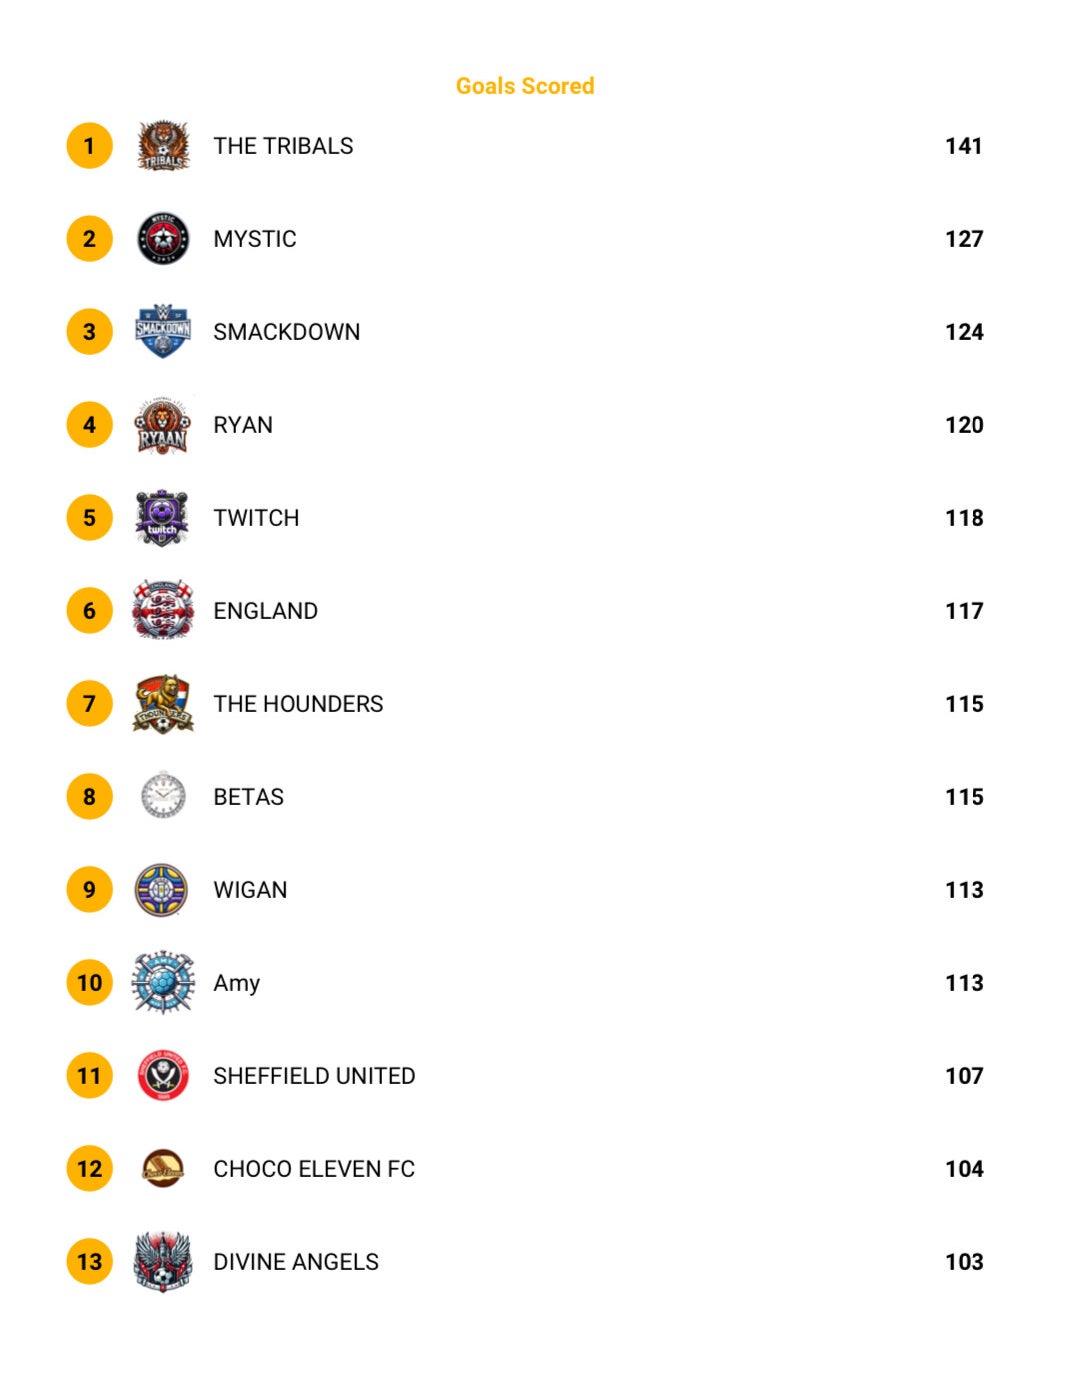Viewport: 1066px width, 1400px height.
Task: Open the Sheffield United red crest
Action: (x=163, y=1076)
